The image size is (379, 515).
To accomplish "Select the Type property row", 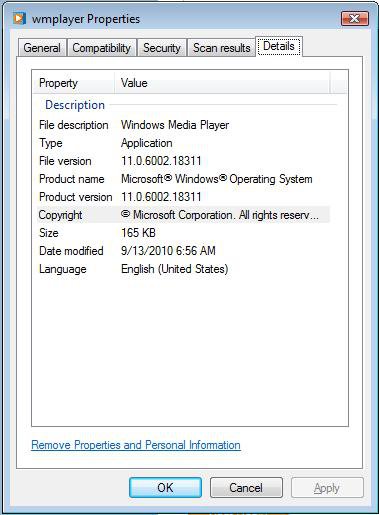I will point(183,143).
